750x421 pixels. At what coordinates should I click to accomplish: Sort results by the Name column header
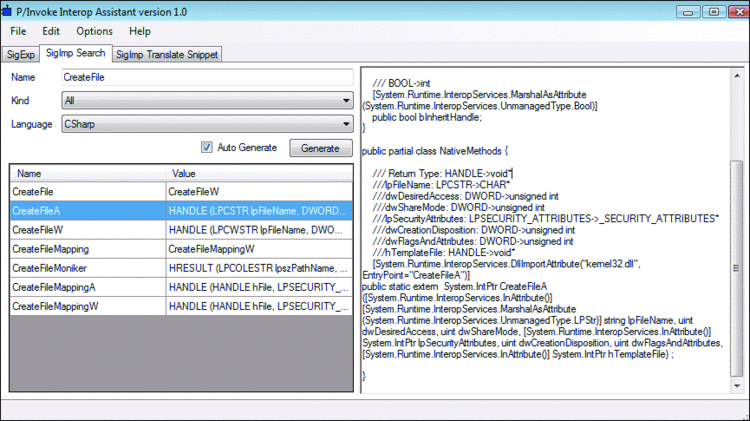pos(88,173)
